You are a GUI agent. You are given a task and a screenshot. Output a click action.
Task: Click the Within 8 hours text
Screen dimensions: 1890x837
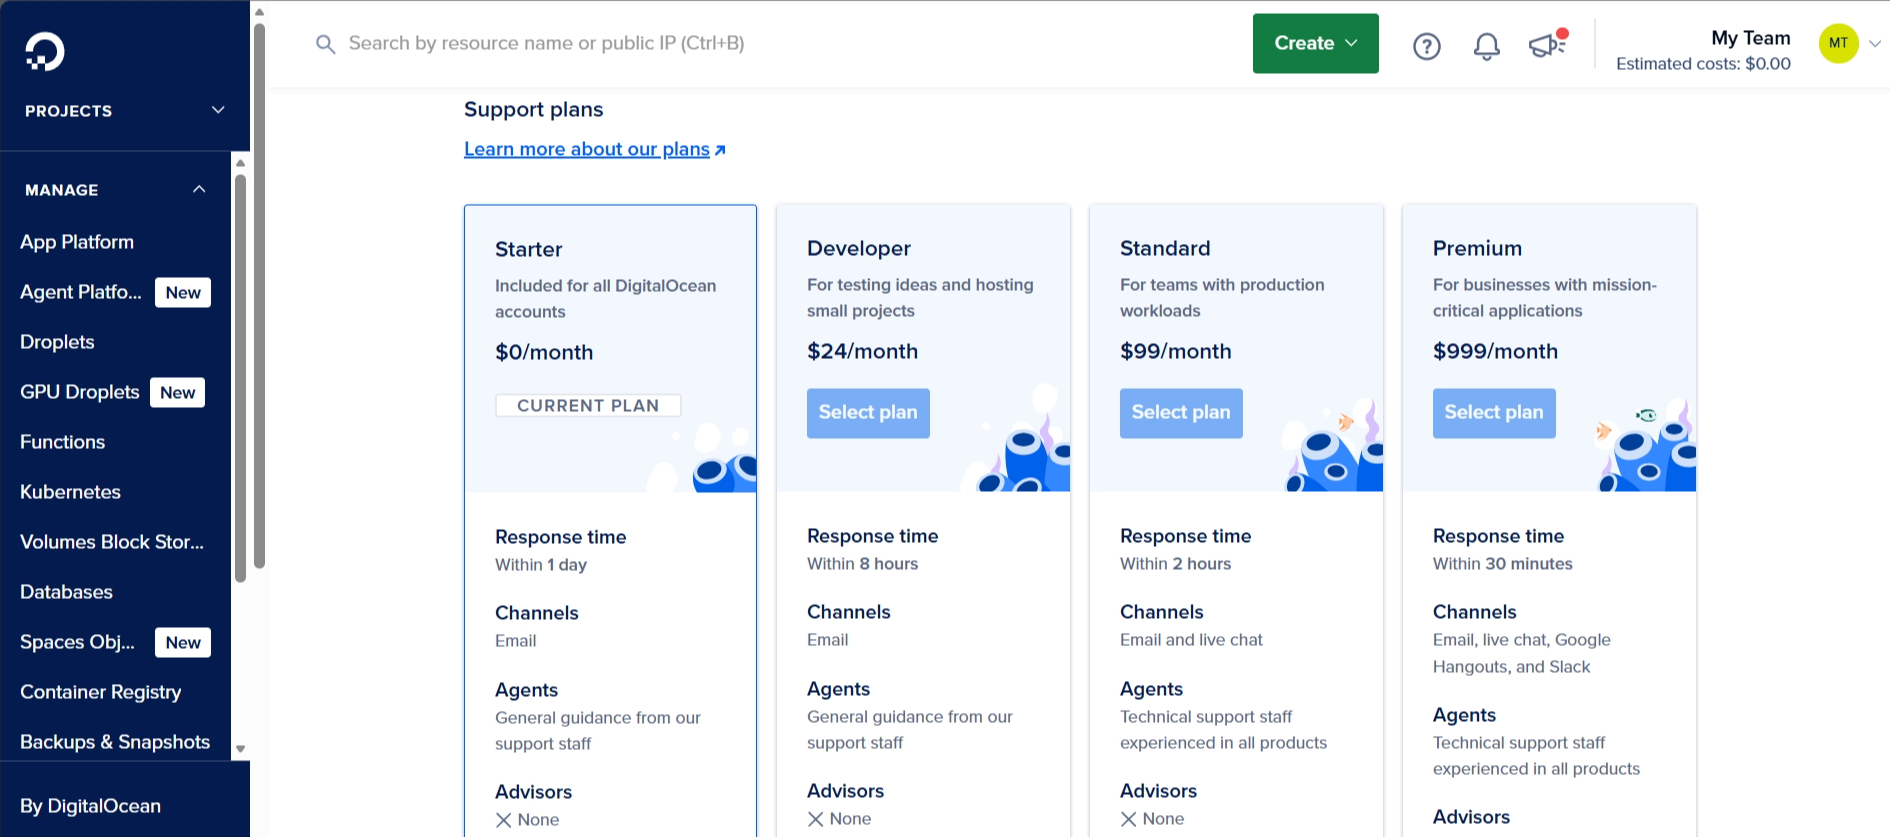point(862,564)
